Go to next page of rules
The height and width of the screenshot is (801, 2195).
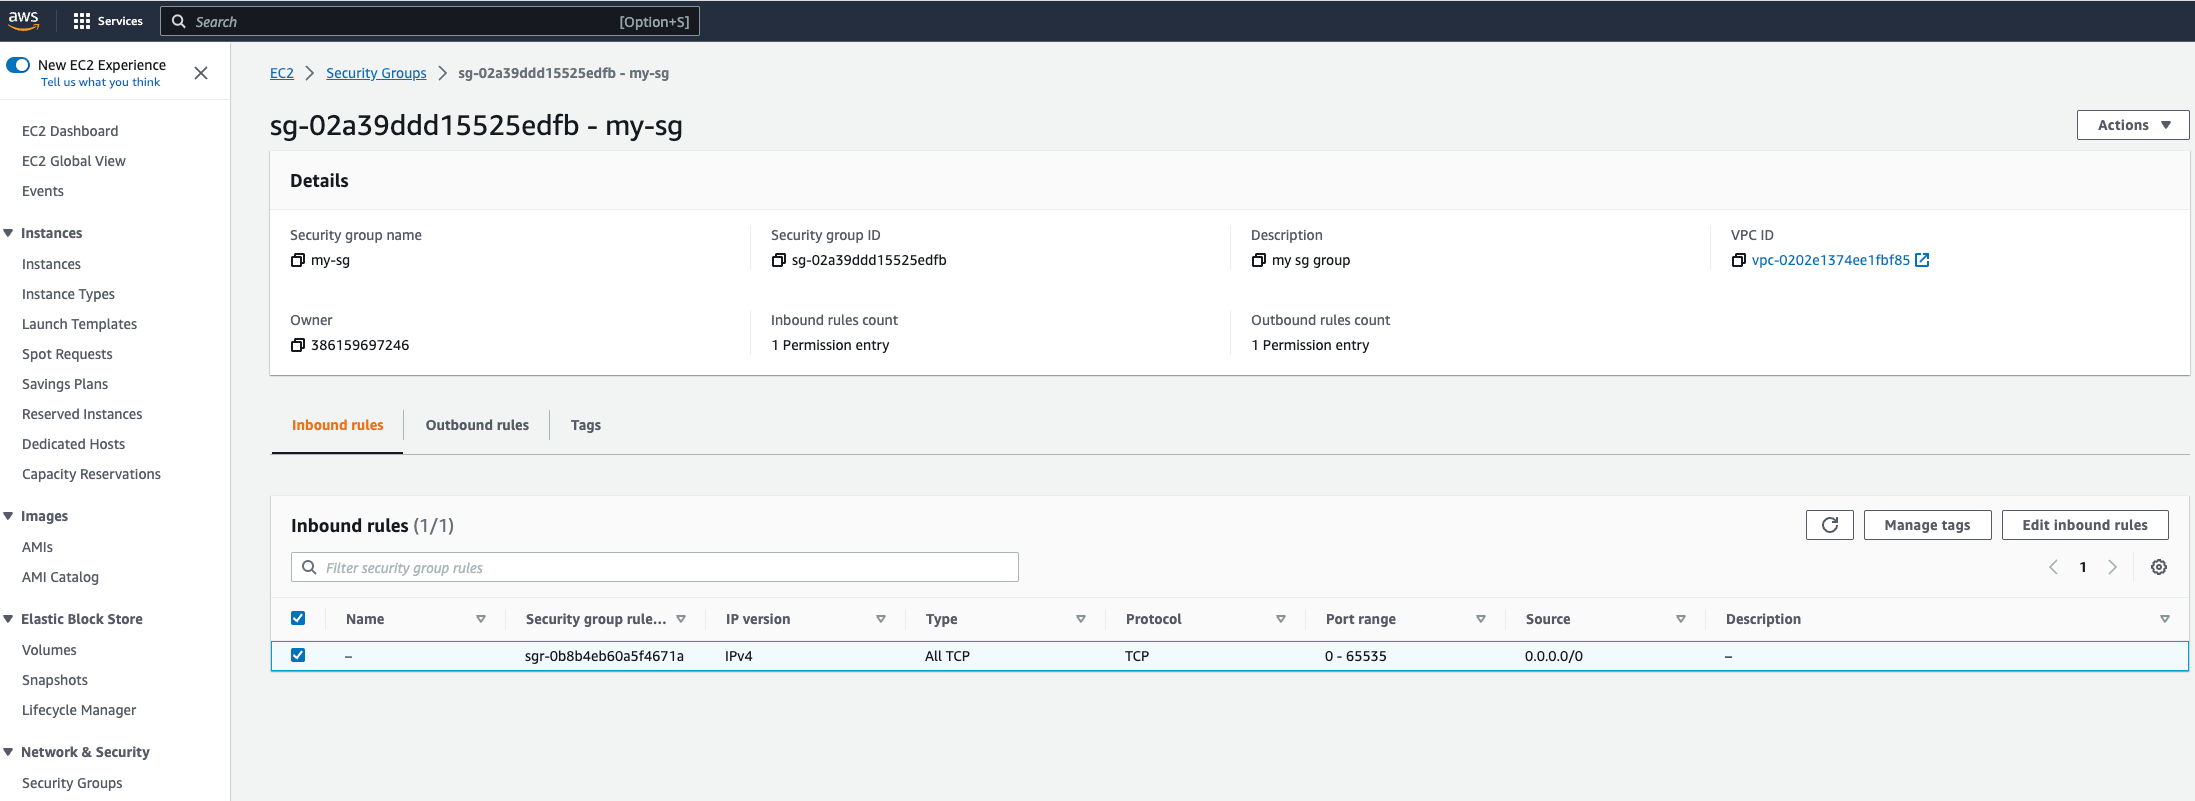click(x=2112, y=567)
